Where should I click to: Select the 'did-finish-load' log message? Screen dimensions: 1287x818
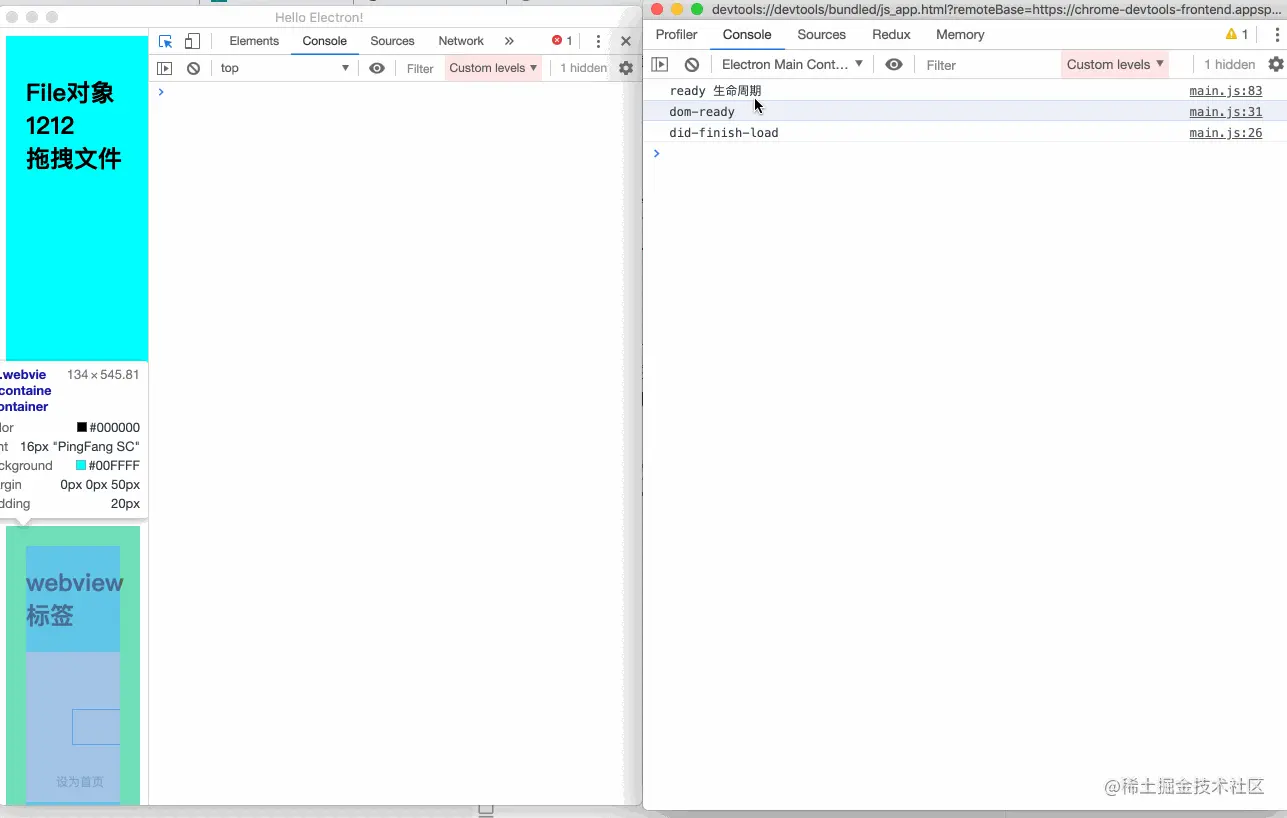click(724, 133)
